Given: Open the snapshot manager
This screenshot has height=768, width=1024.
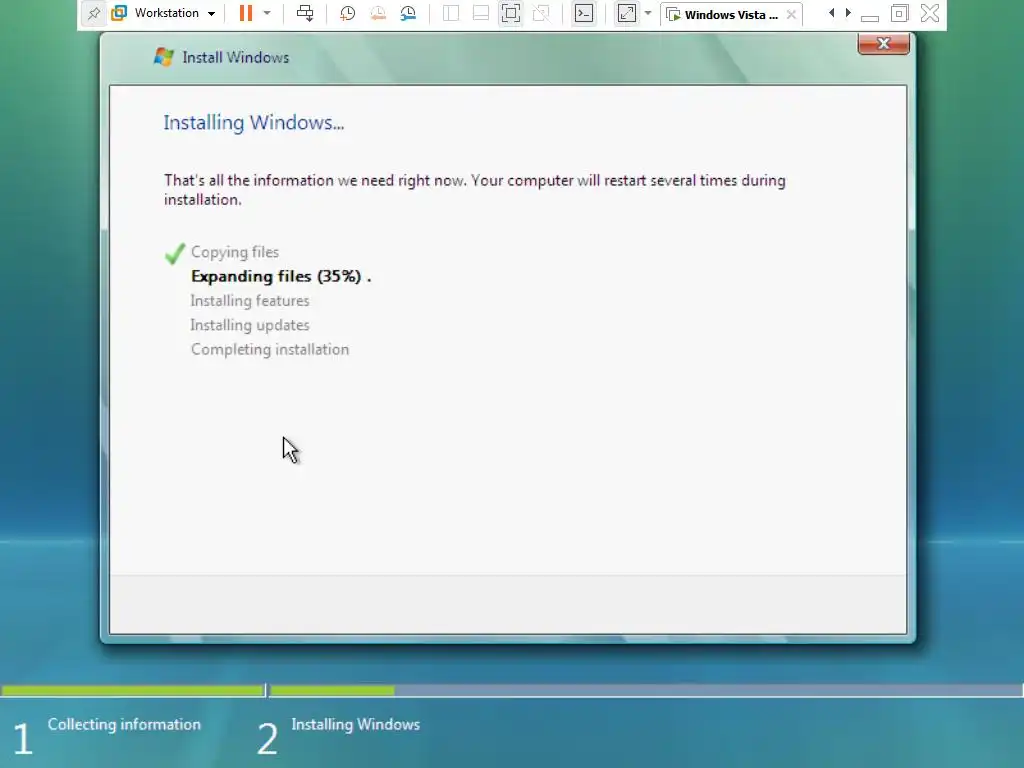Looking at the screenshot, I should coord(408,13).
